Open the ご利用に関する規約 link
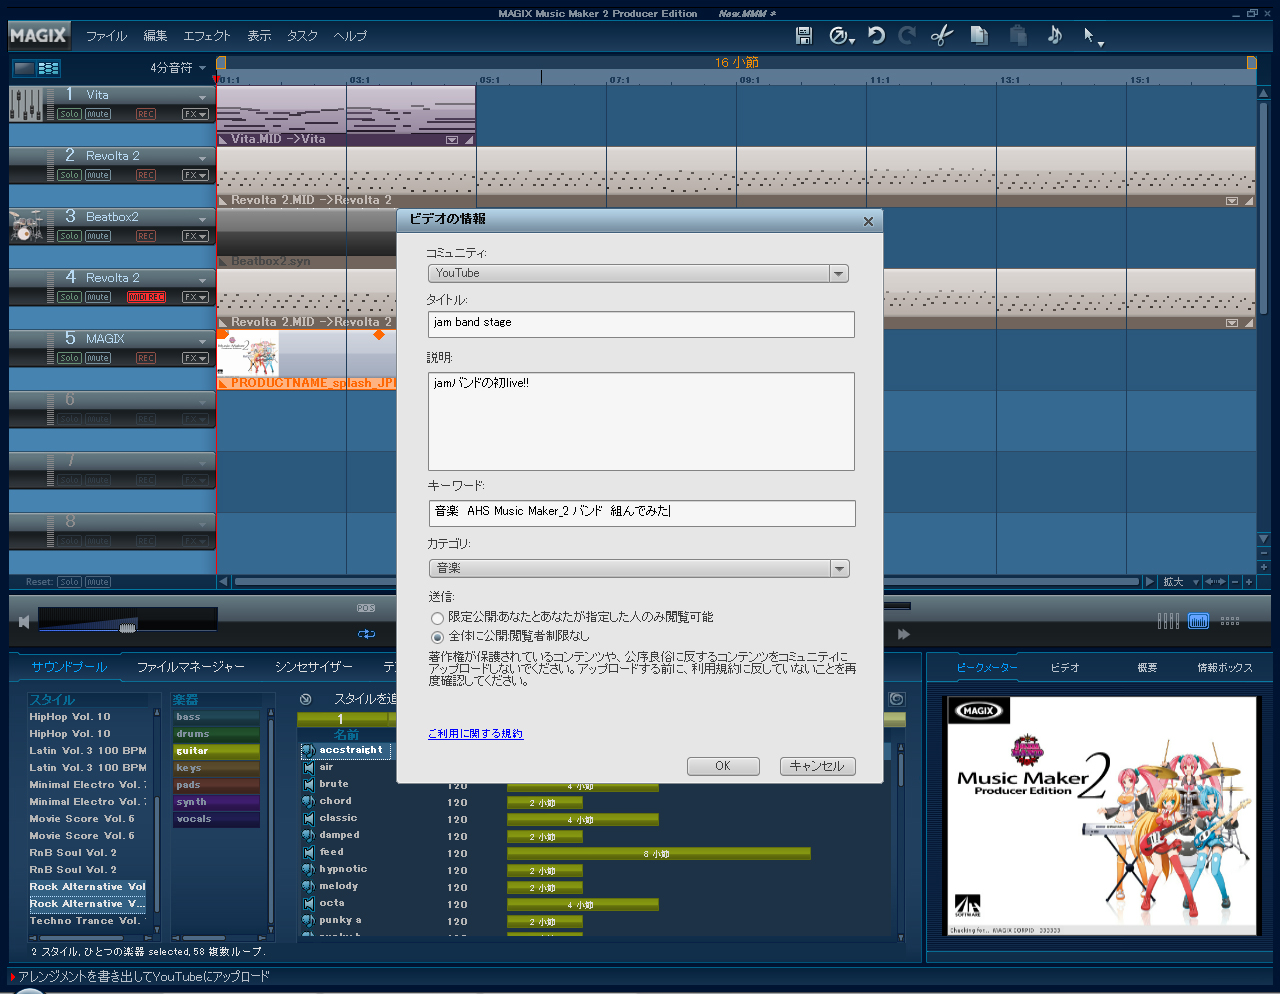 pyautogui.click(x=475, y=734)
